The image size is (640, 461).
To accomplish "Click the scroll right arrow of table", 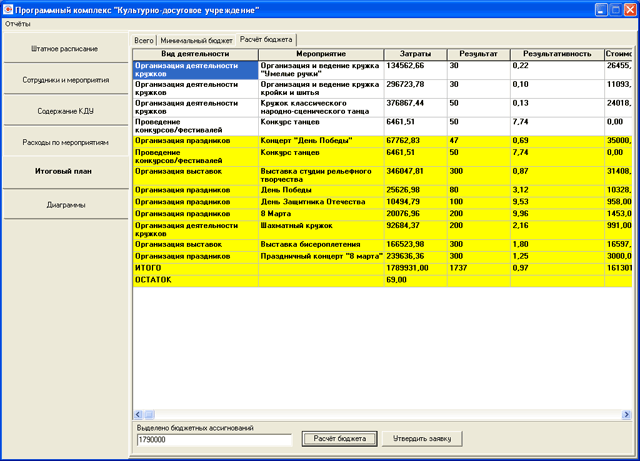I will click(626, 414).
